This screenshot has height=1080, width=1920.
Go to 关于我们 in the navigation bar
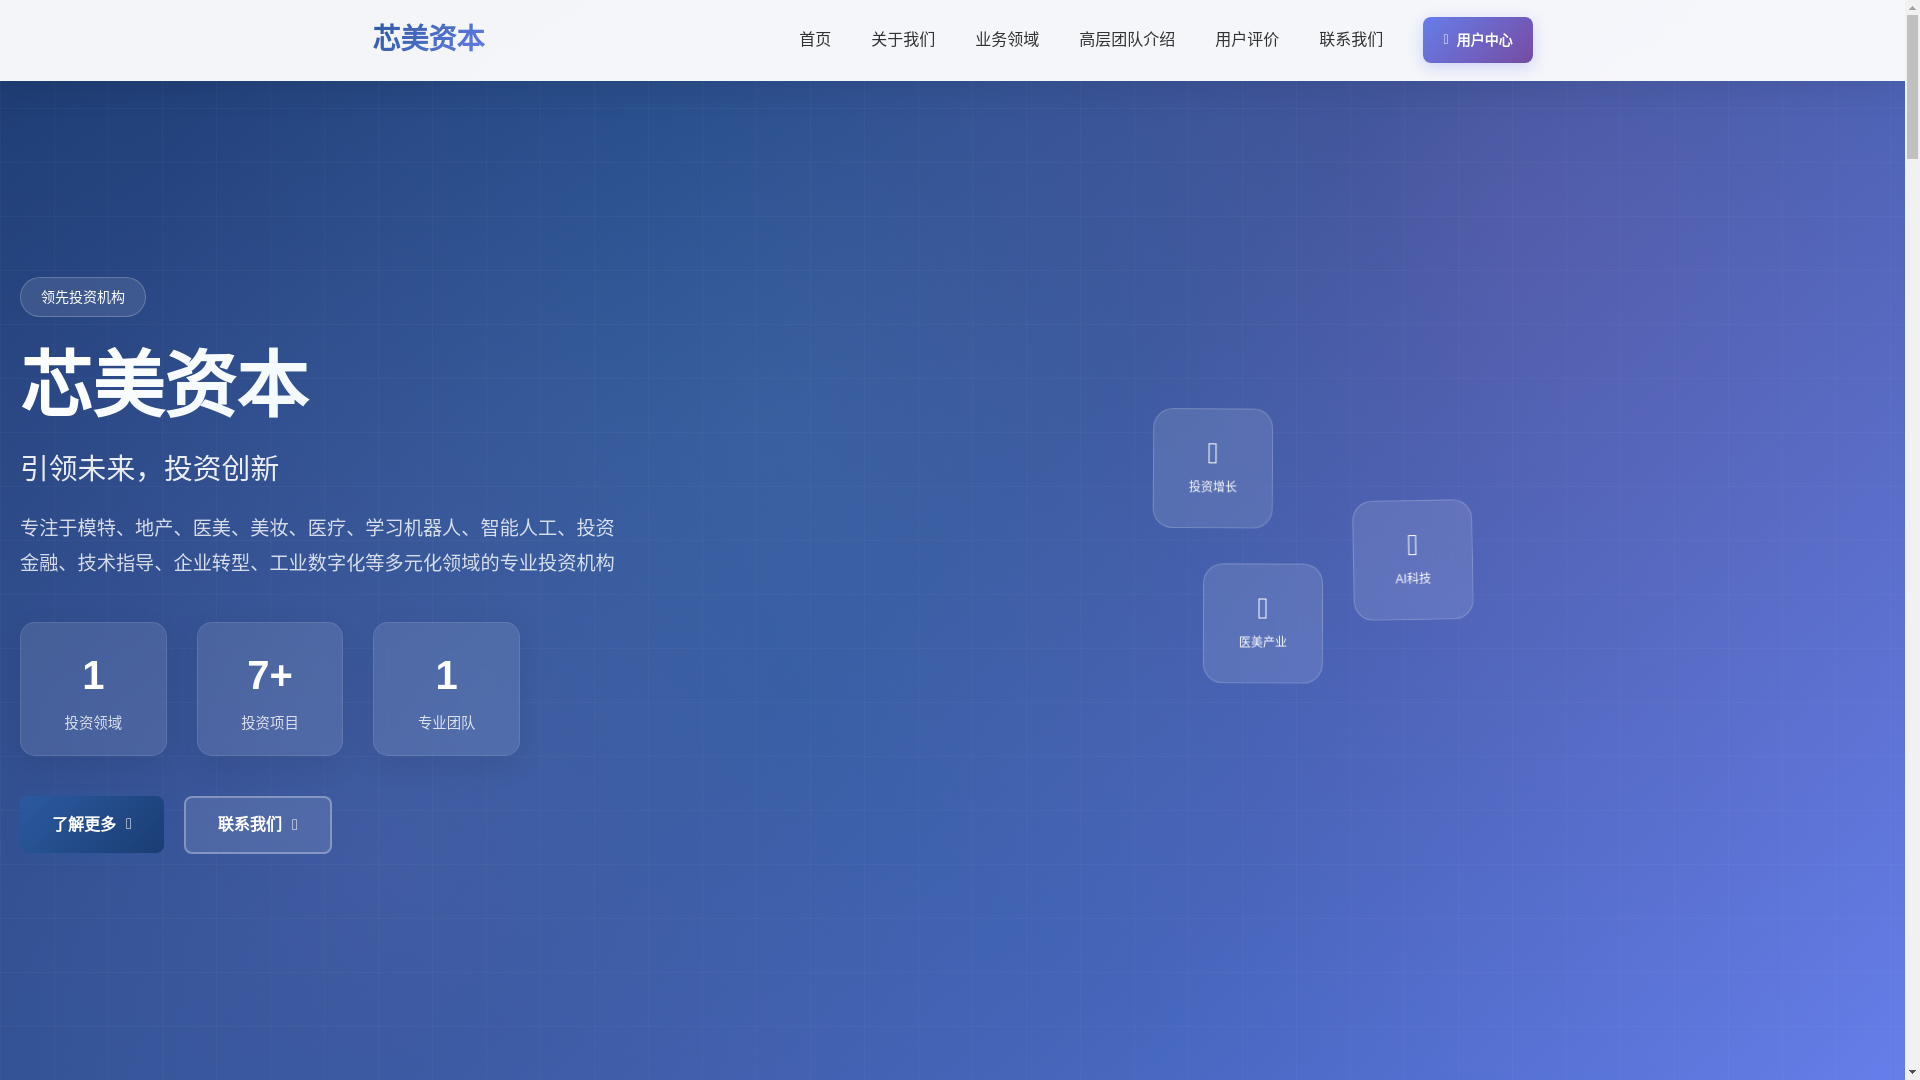pos(903,40)
